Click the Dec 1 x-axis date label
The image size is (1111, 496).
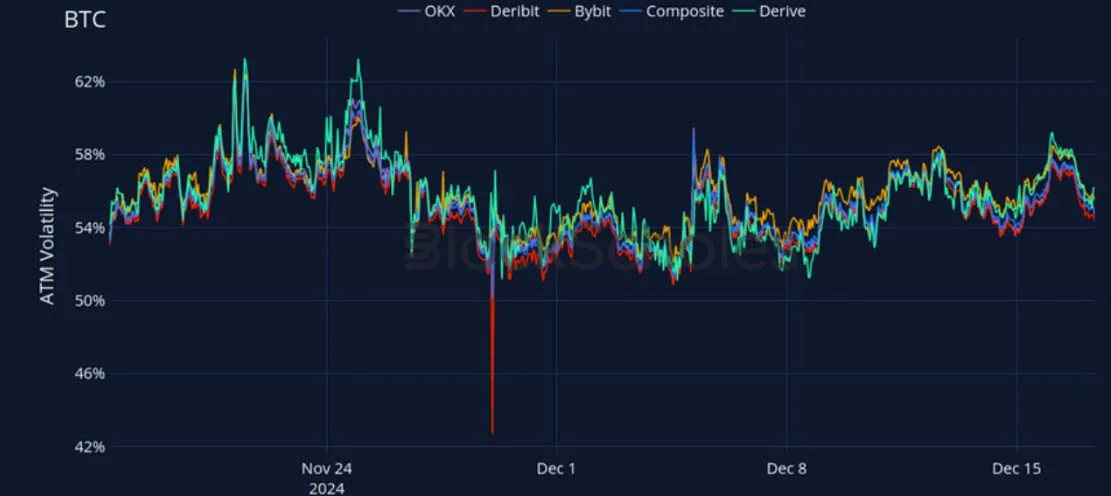pyautogui.click(x=556, y=468)
